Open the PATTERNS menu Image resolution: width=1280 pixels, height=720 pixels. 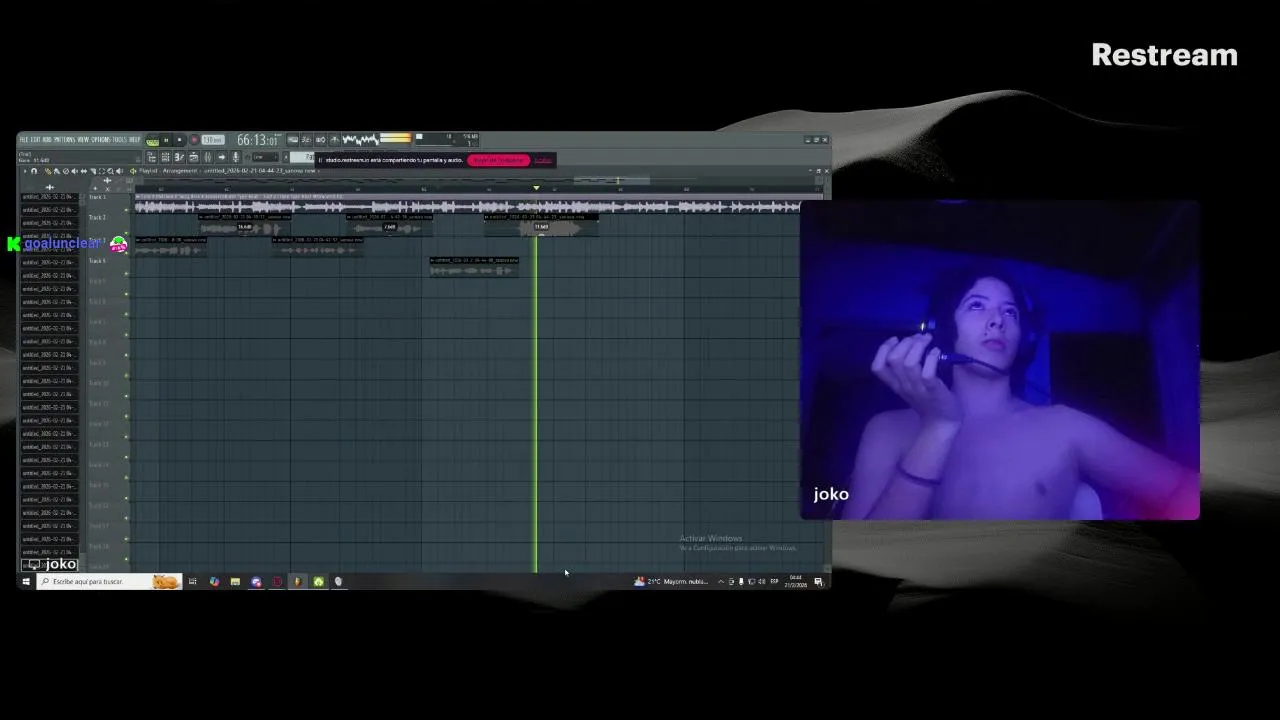click(x=64, y=140)
